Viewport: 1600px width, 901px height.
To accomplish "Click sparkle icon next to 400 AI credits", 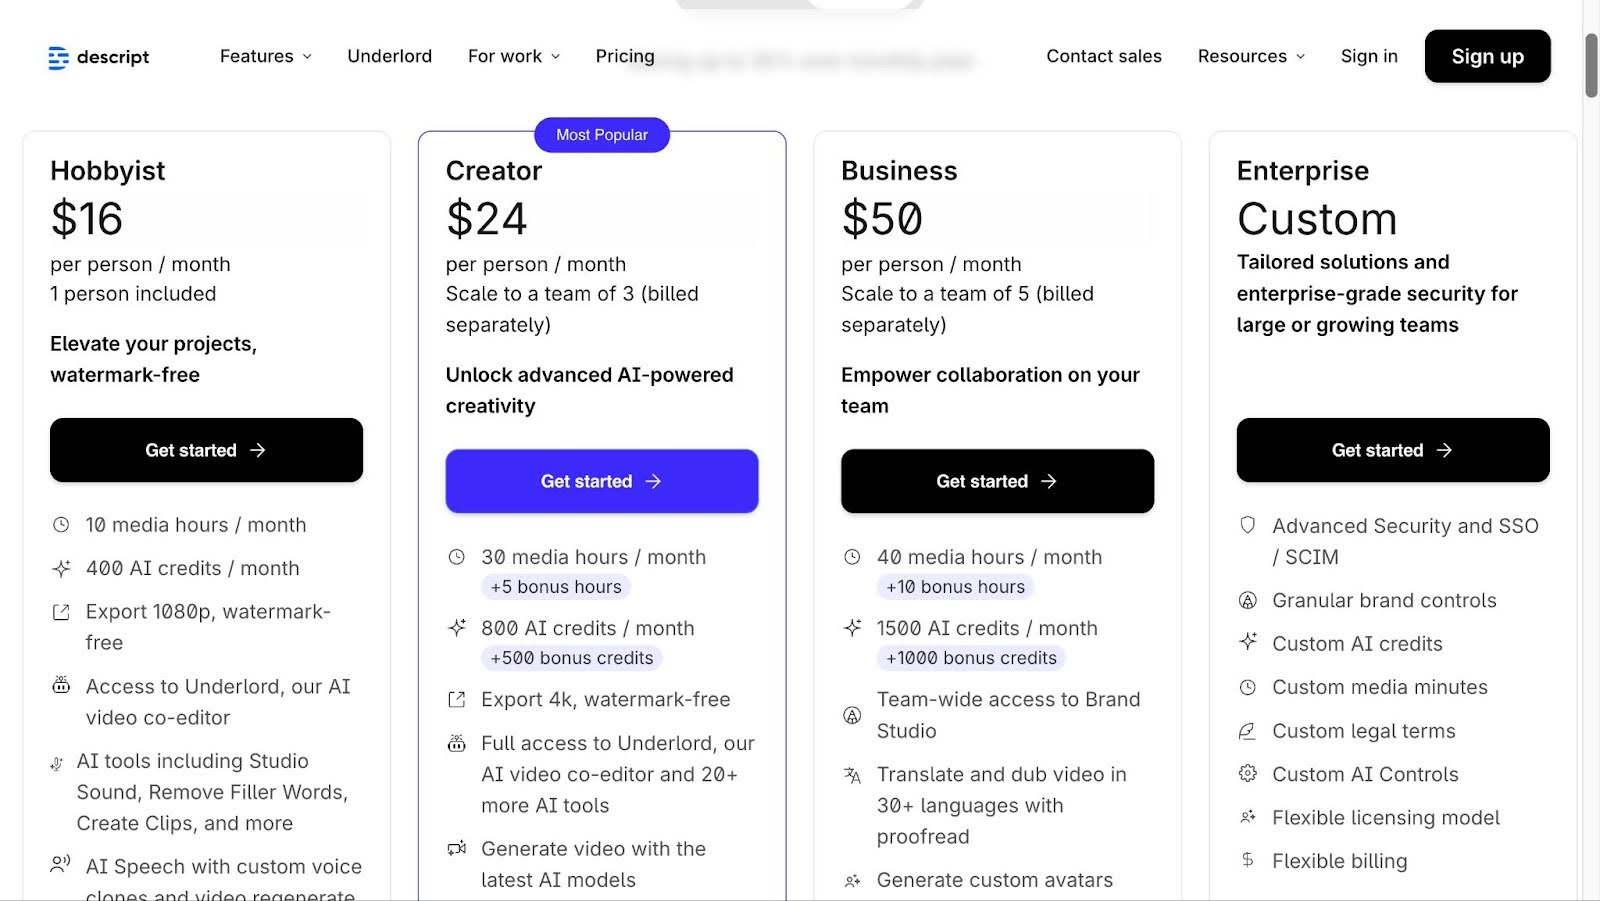I will click(61, 568).
